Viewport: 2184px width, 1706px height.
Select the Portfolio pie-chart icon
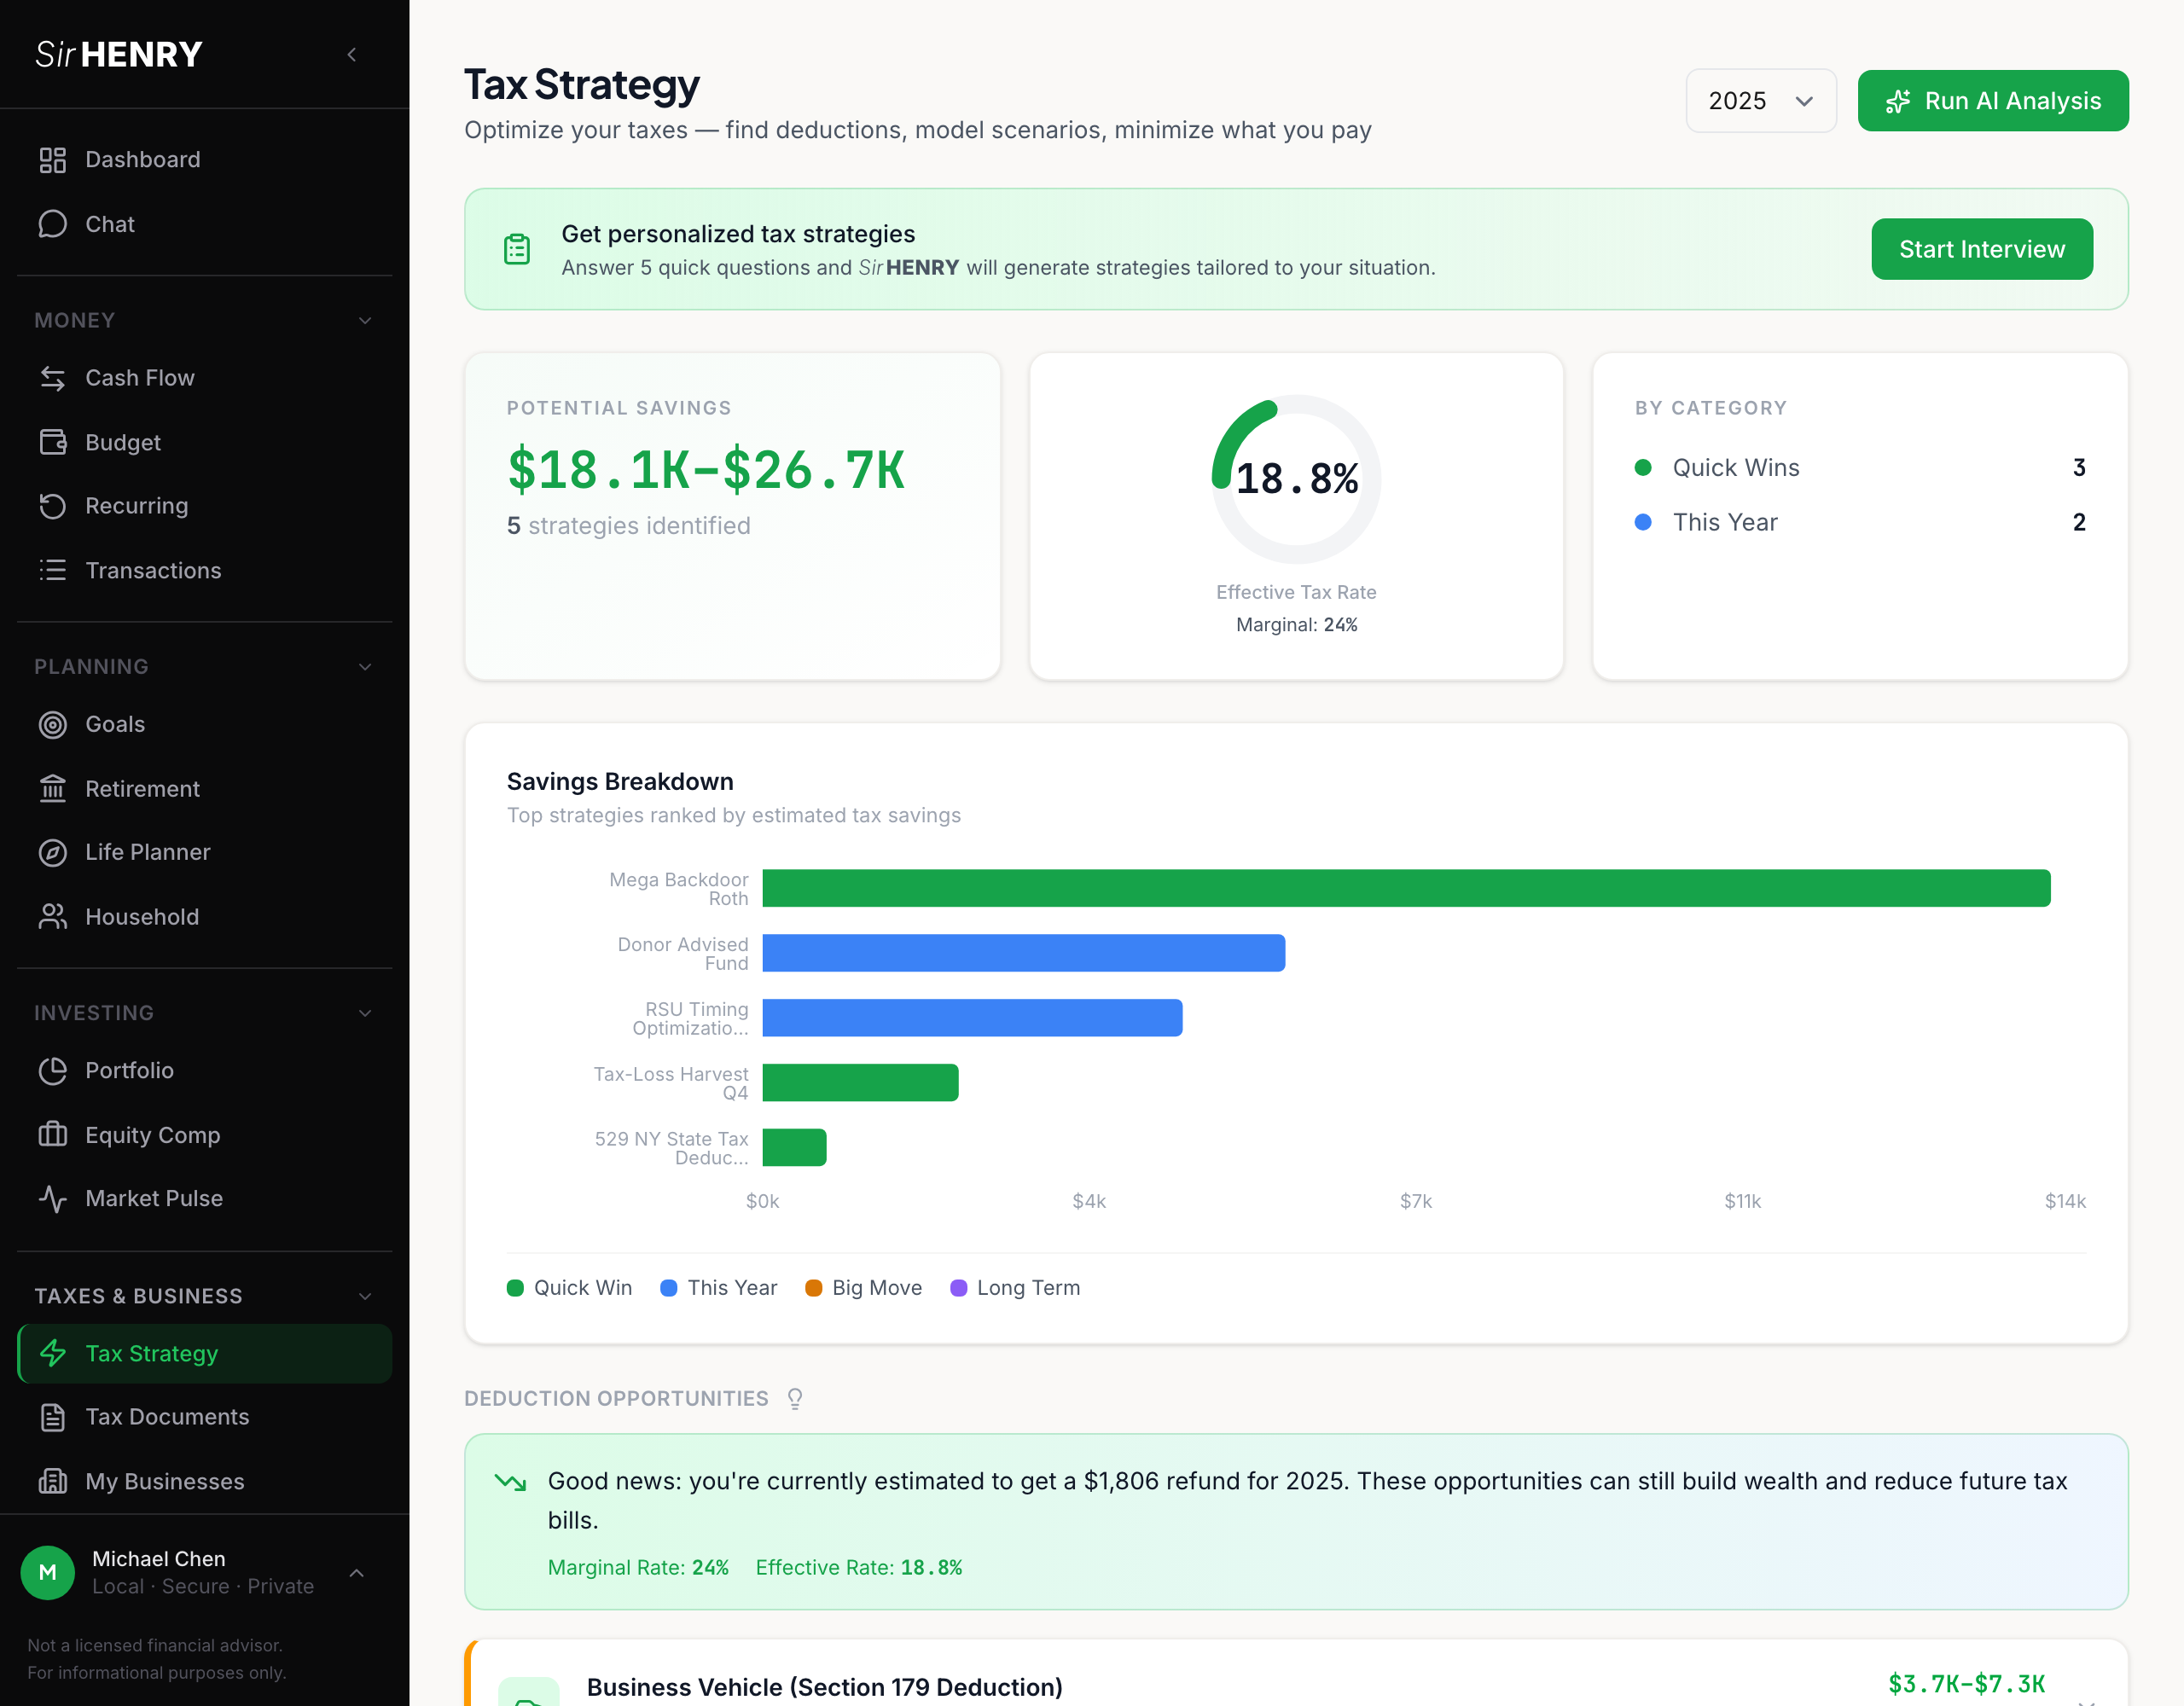pyautogui.click(x=52, y=1070)
